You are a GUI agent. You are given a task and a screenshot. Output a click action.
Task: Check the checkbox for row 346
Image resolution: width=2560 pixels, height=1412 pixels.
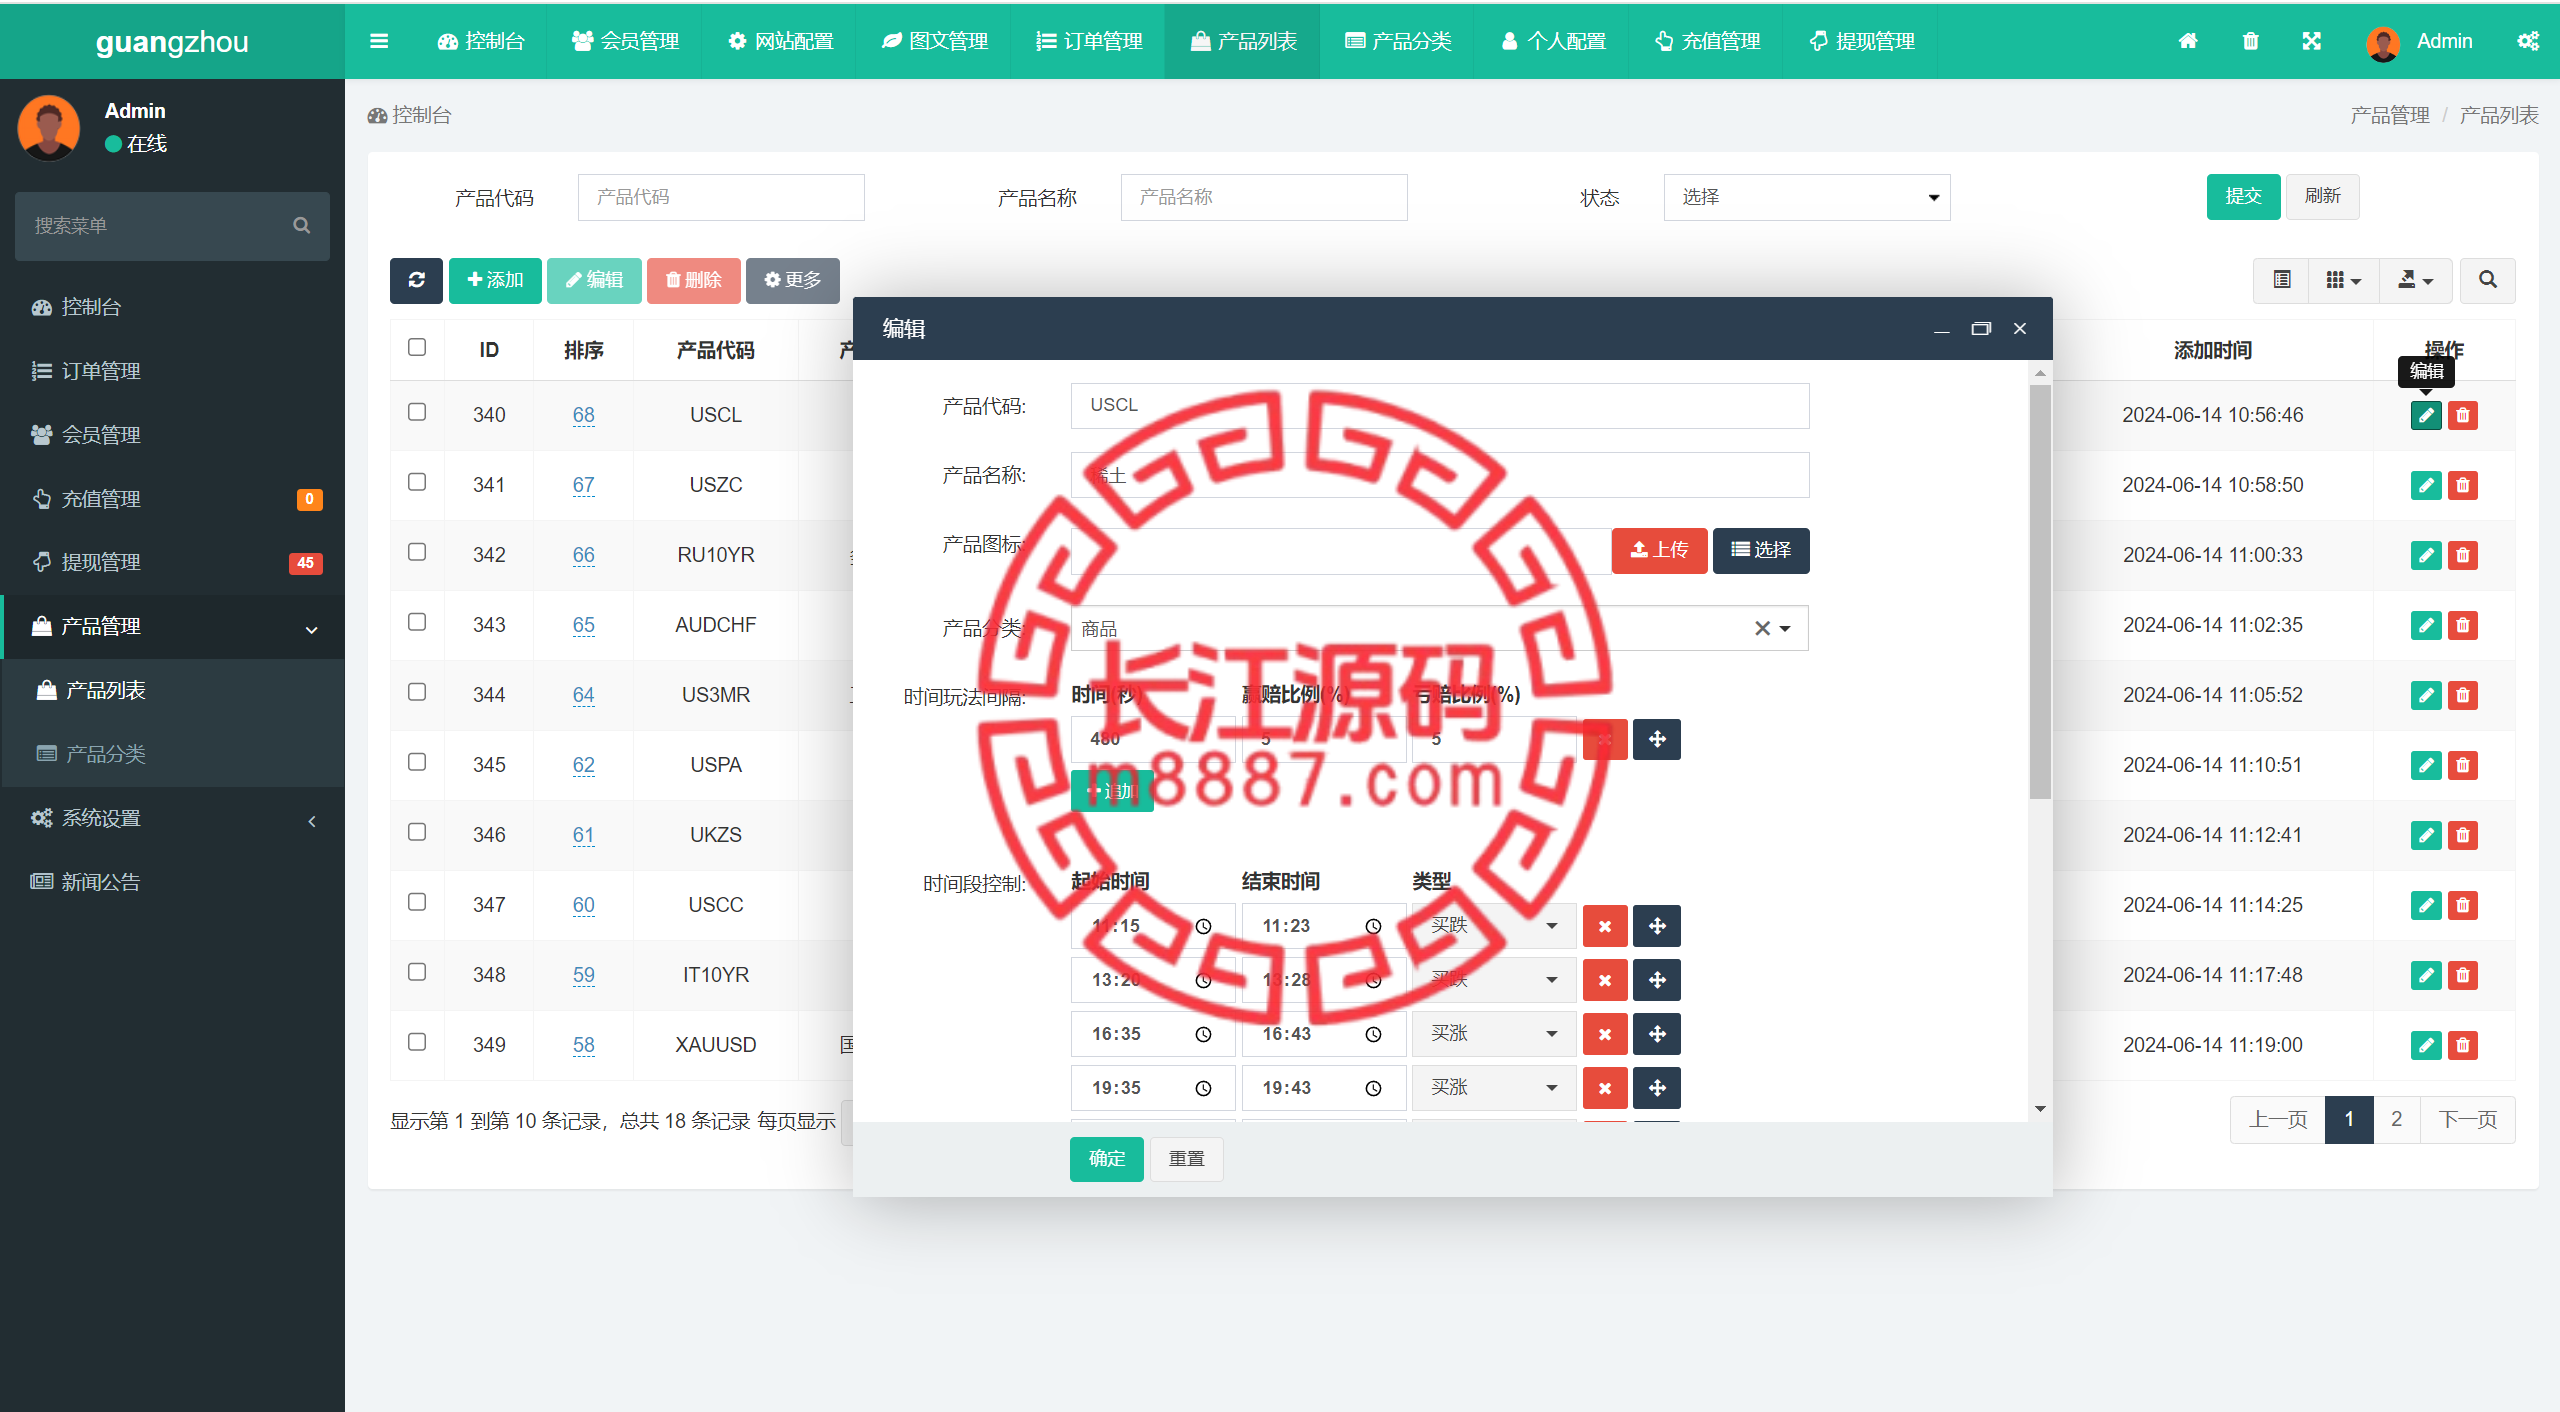tap(417, 832)
